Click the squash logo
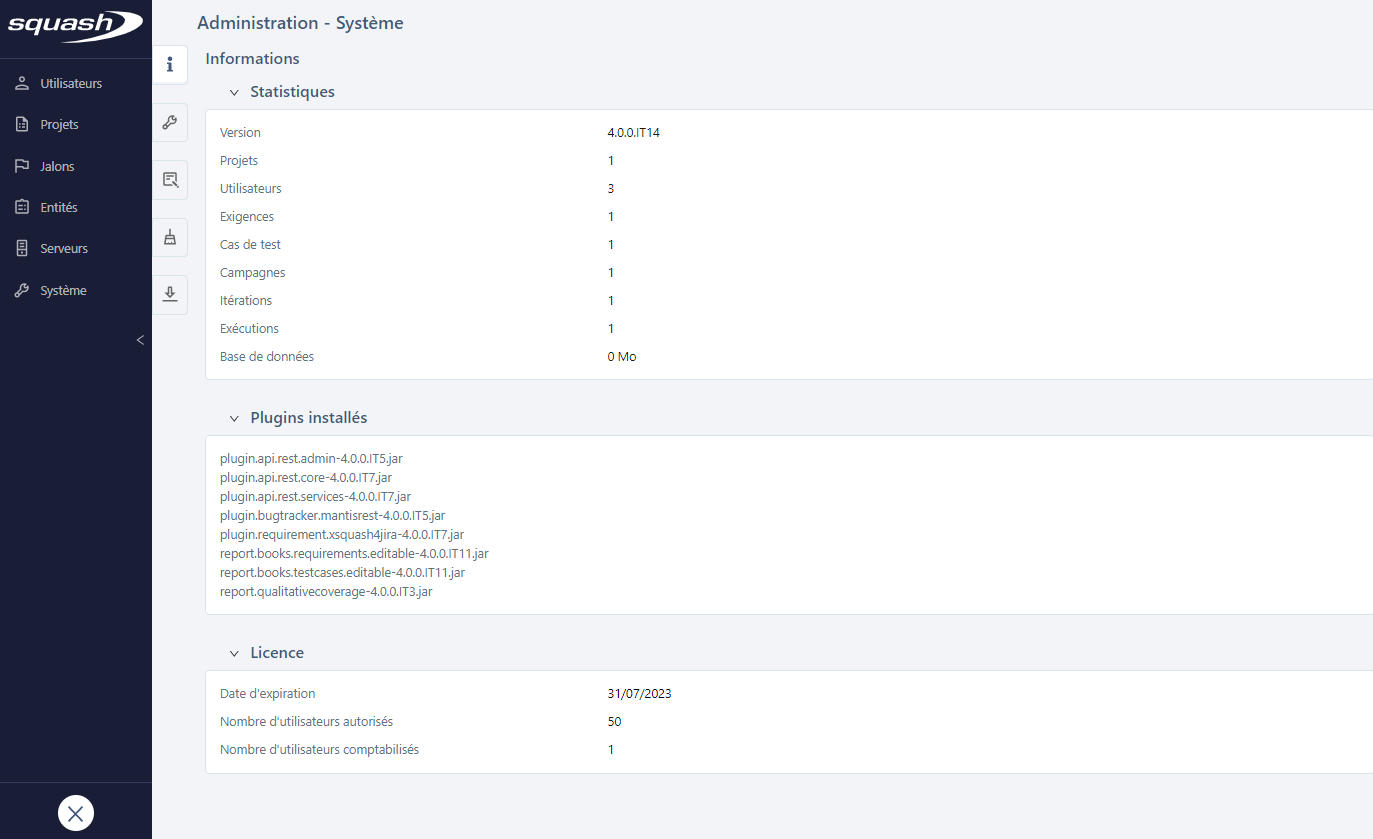Image resolution: width=1373 pixels, height=839 pixels. coord(75,27)
